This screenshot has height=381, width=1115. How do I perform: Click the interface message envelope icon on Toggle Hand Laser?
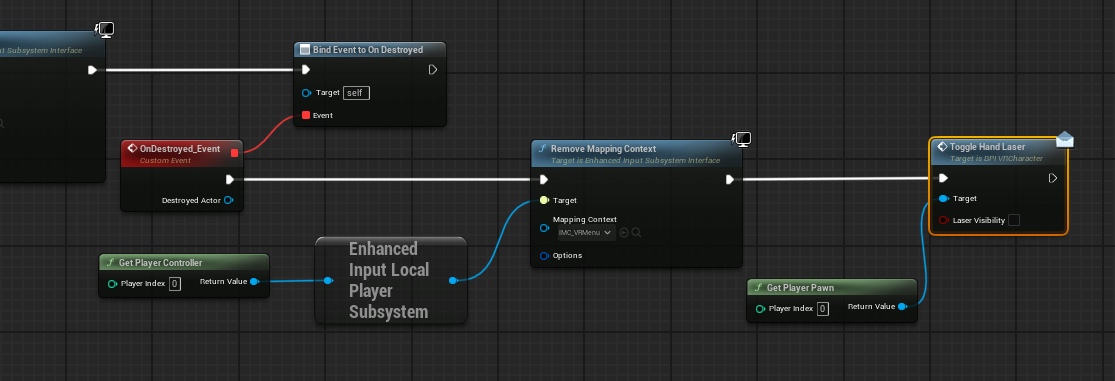tap(1065, 139)
